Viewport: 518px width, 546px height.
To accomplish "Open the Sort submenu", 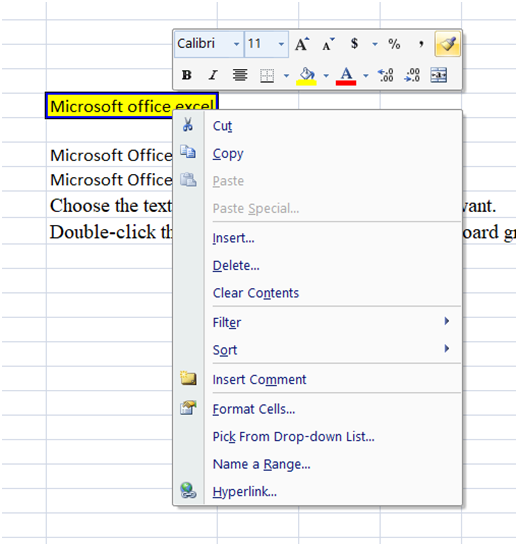I will coord(317,350).
